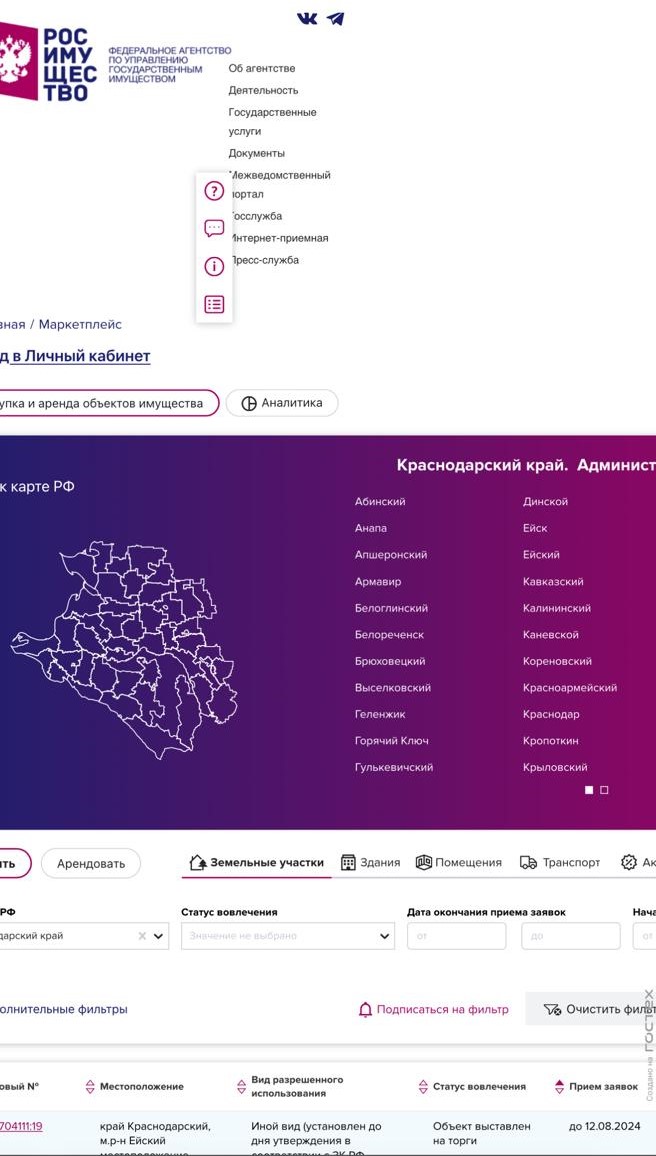The image size is (656, 1156).
Task: Clear the selected region with X icon
Action: click(142, 936)
